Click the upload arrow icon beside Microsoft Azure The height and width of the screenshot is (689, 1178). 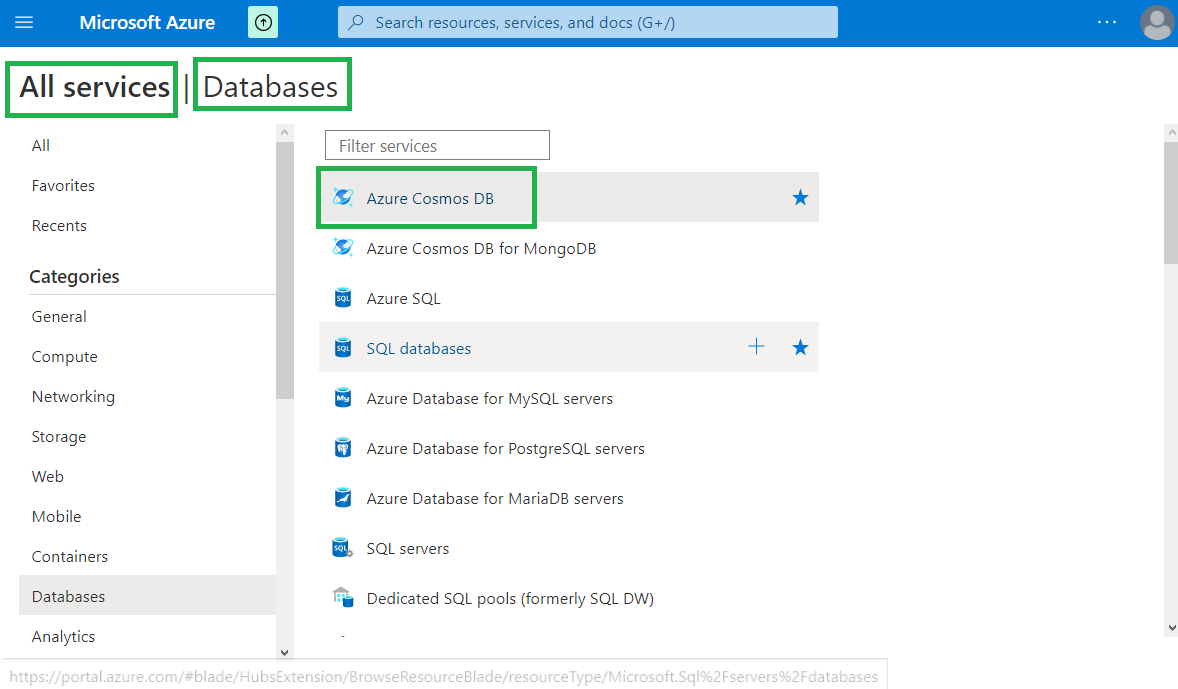coord(263,23)
